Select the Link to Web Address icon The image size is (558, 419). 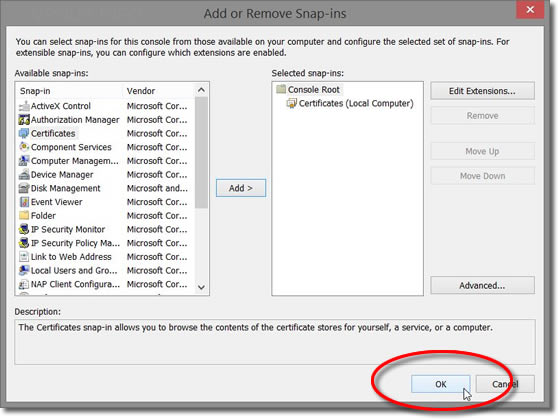tap(24, 257)
